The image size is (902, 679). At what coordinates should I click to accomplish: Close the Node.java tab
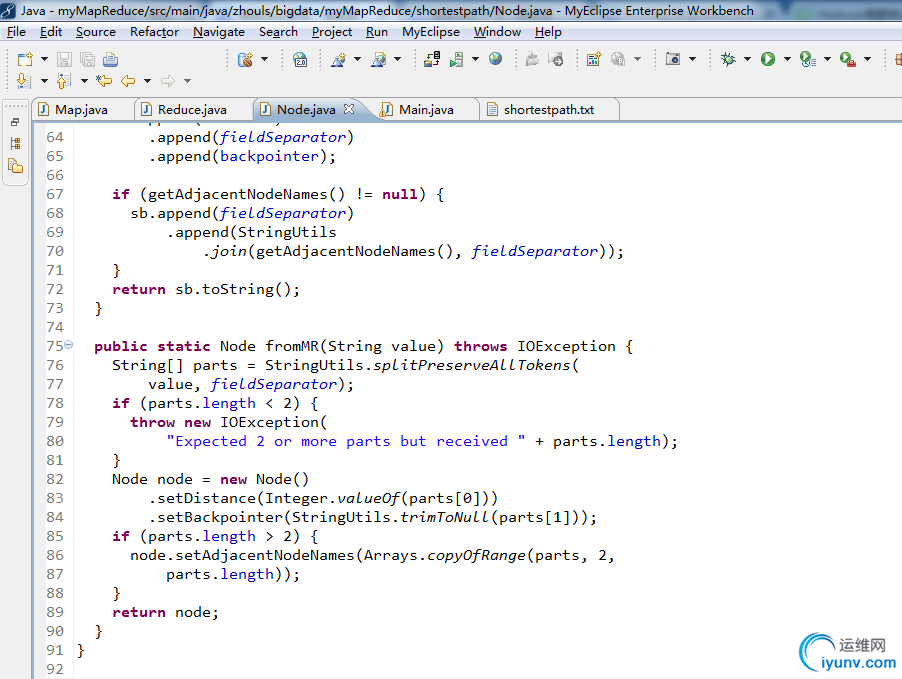349,109
